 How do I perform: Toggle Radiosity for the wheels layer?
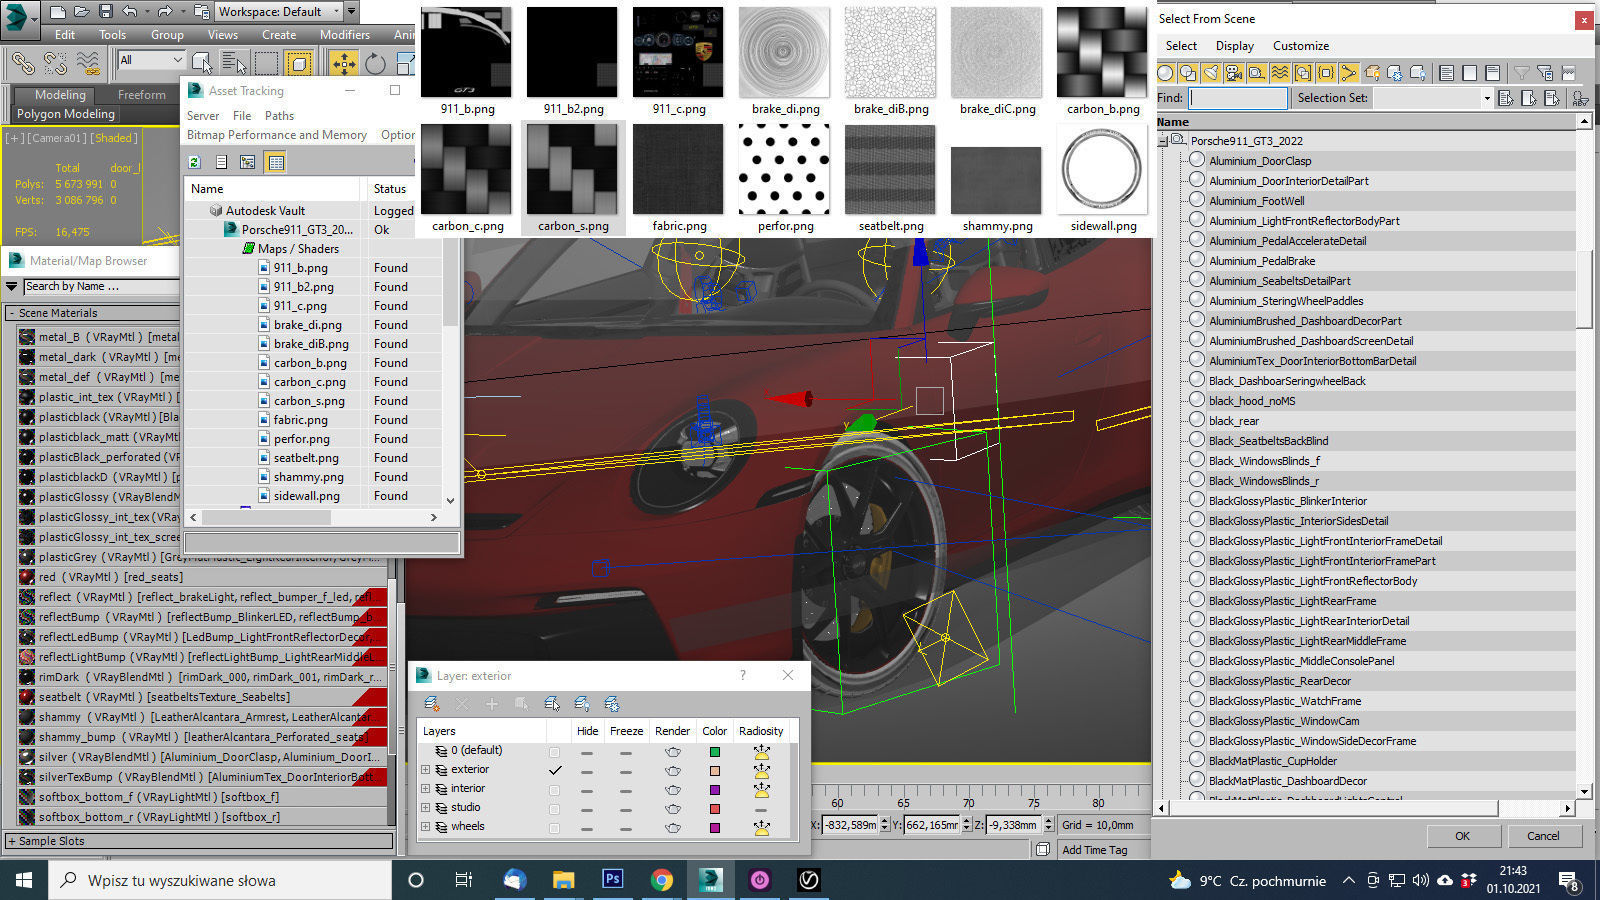761,827
